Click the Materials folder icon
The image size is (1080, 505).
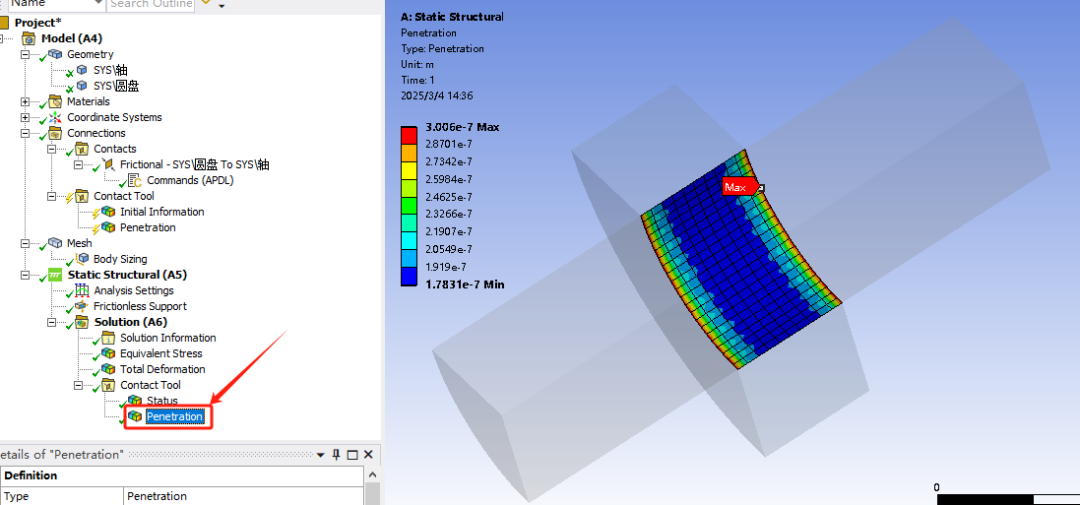(56, 101)
